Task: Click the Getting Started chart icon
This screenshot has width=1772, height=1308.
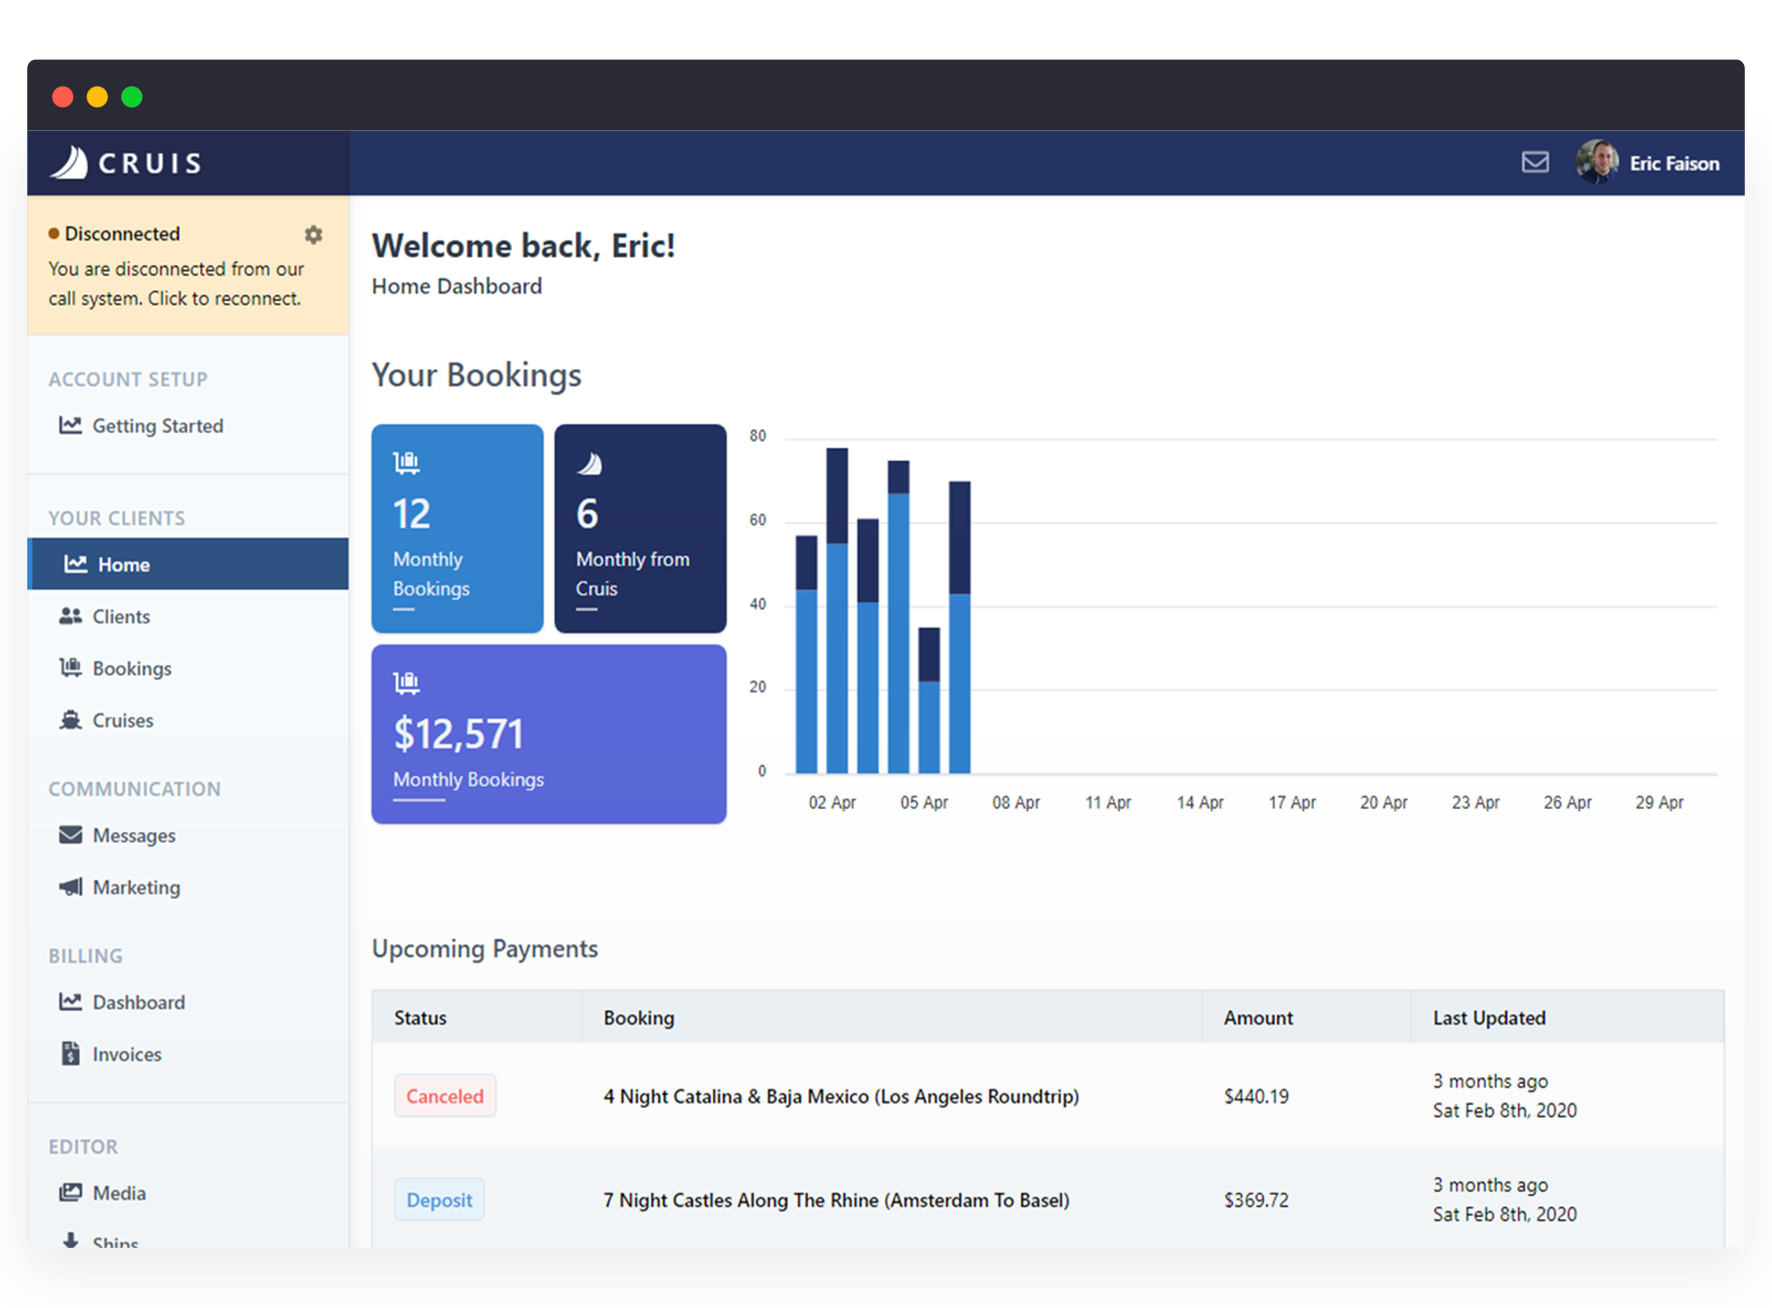Action: [70, 425]
